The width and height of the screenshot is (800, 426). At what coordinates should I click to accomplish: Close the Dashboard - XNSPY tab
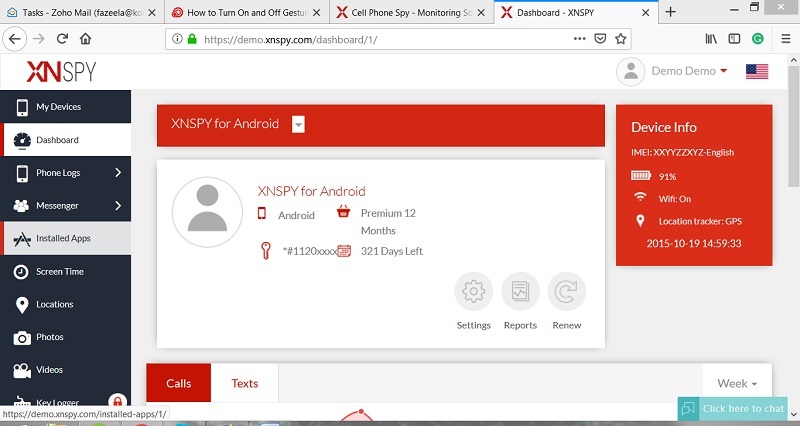pos(645,13)
